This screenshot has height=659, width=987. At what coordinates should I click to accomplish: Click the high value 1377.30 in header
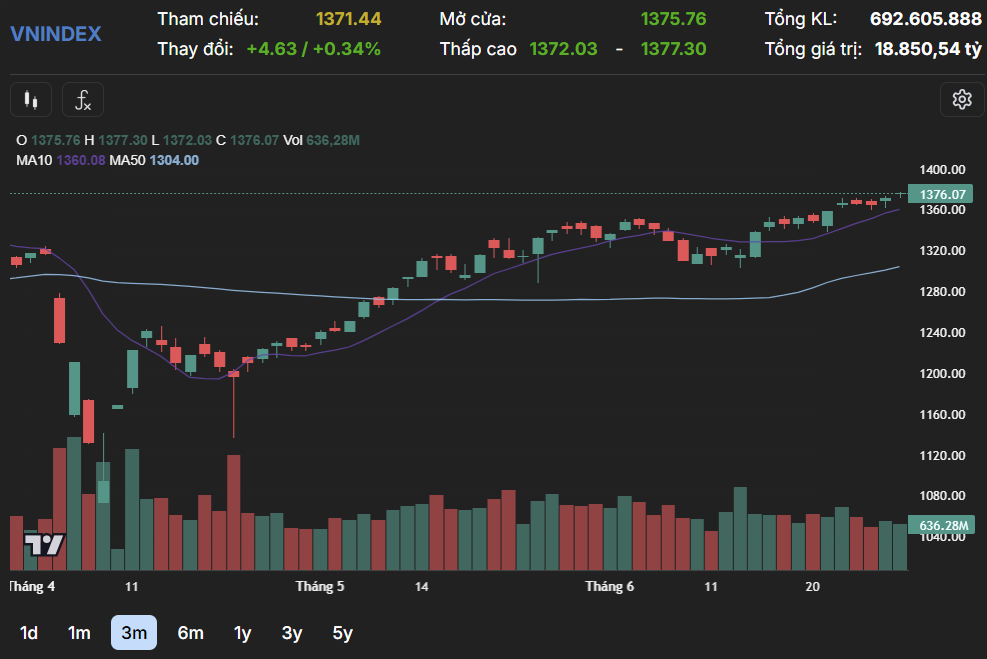[674, 49]
